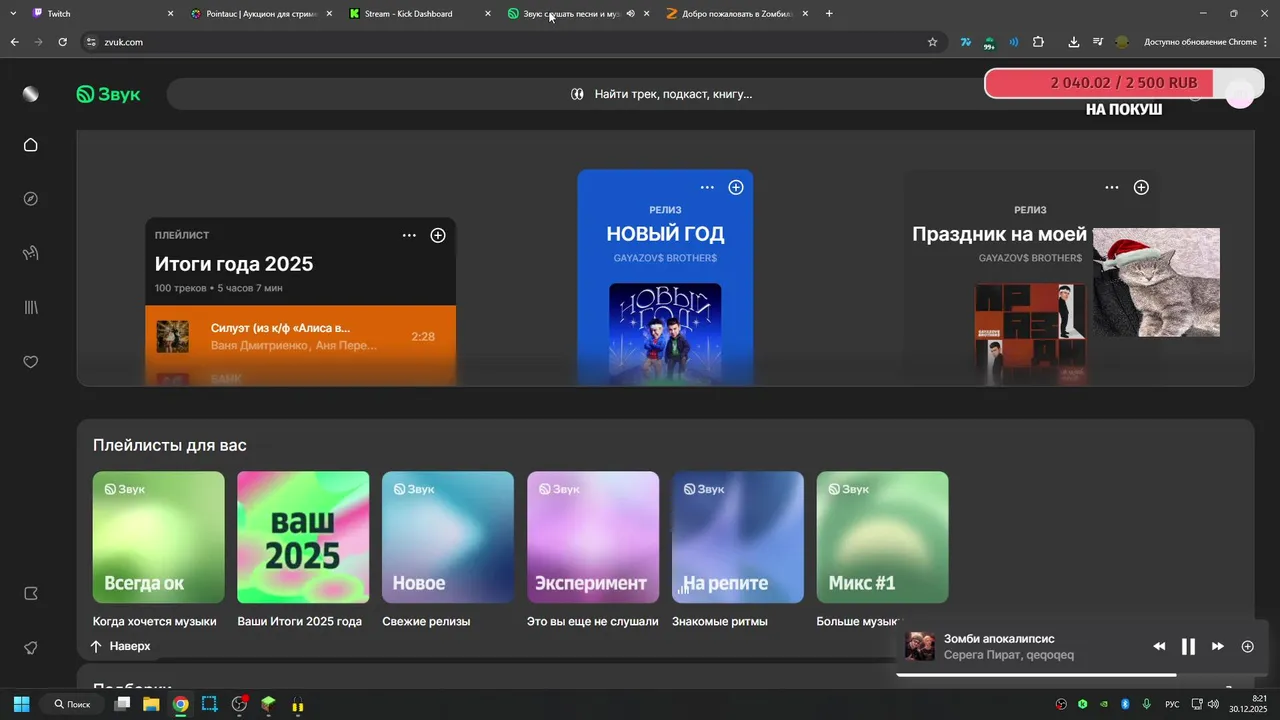Open the Windows Start menu

click(21, 704)
